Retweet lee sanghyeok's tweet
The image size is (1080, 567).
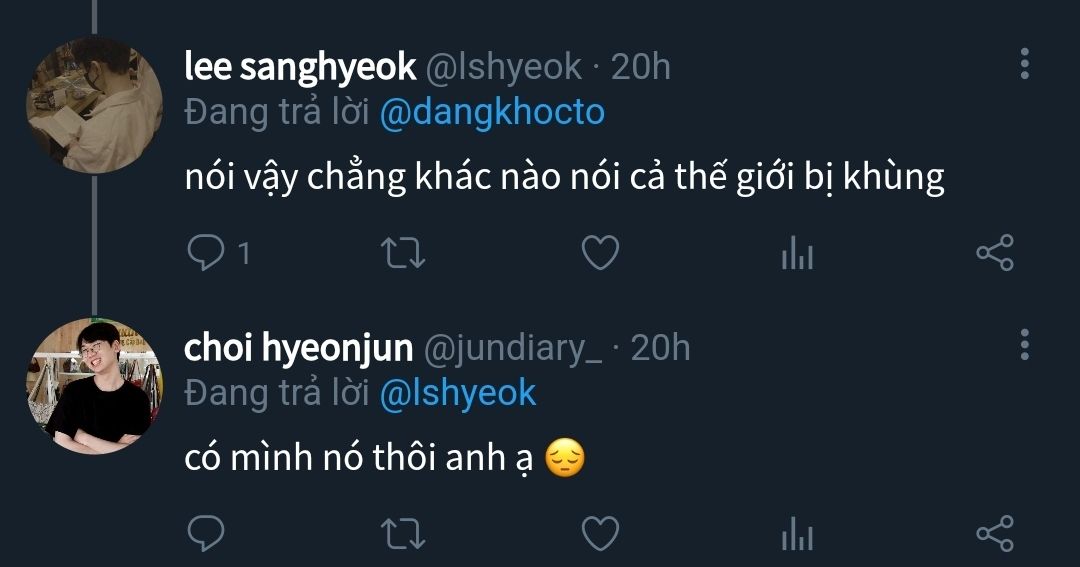coord(405,253)
